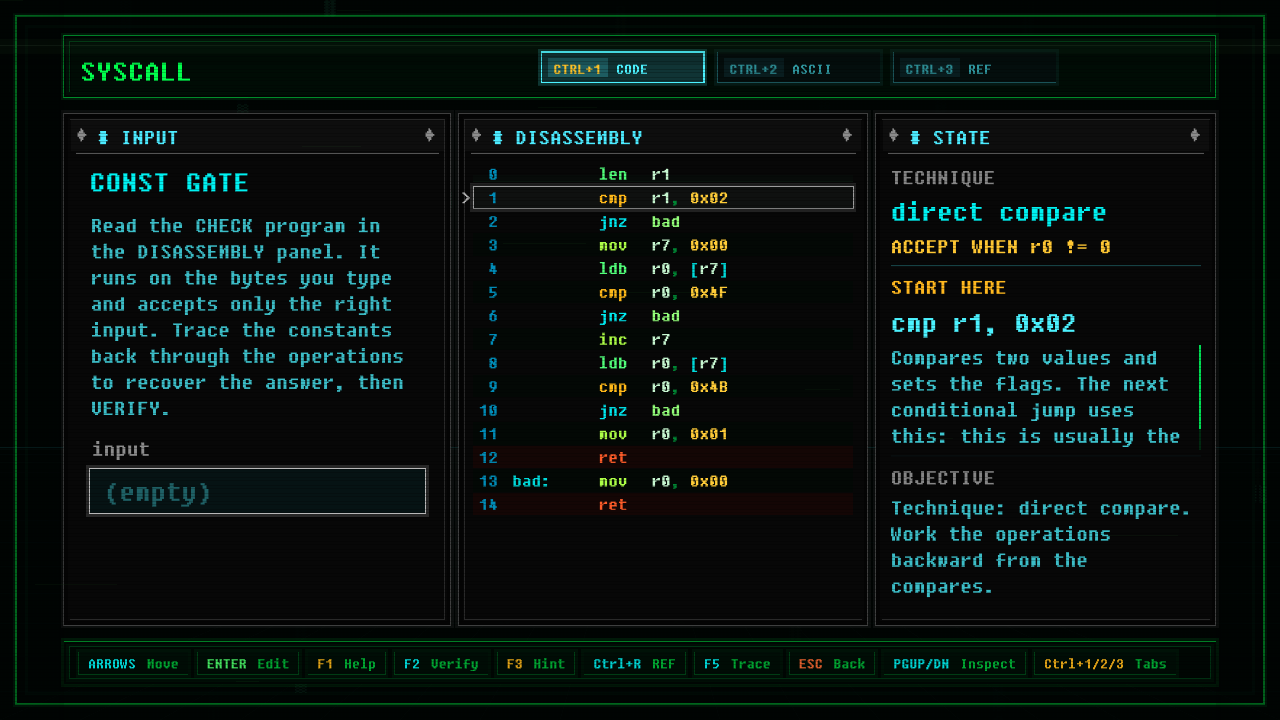Switch to the CODE tab

[622, 68]
